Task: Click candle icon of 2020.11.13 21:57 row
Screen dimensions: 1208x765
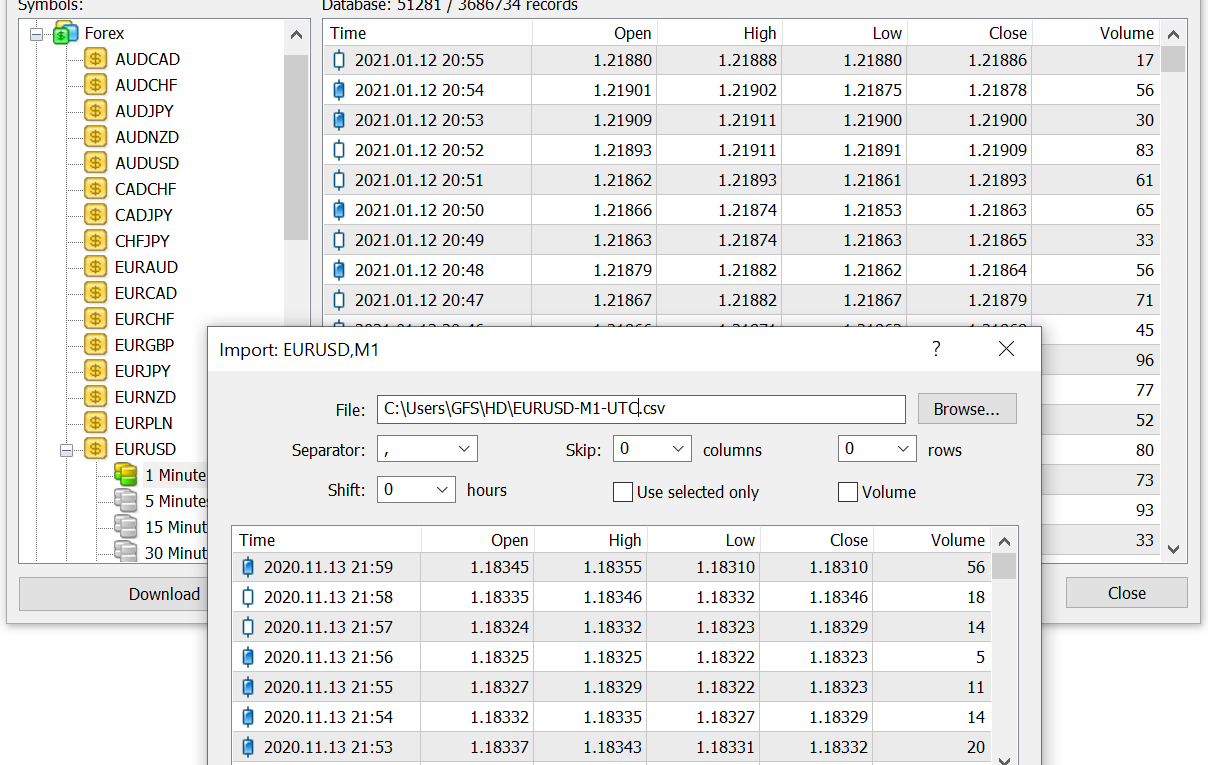Action: coord(248,627)
